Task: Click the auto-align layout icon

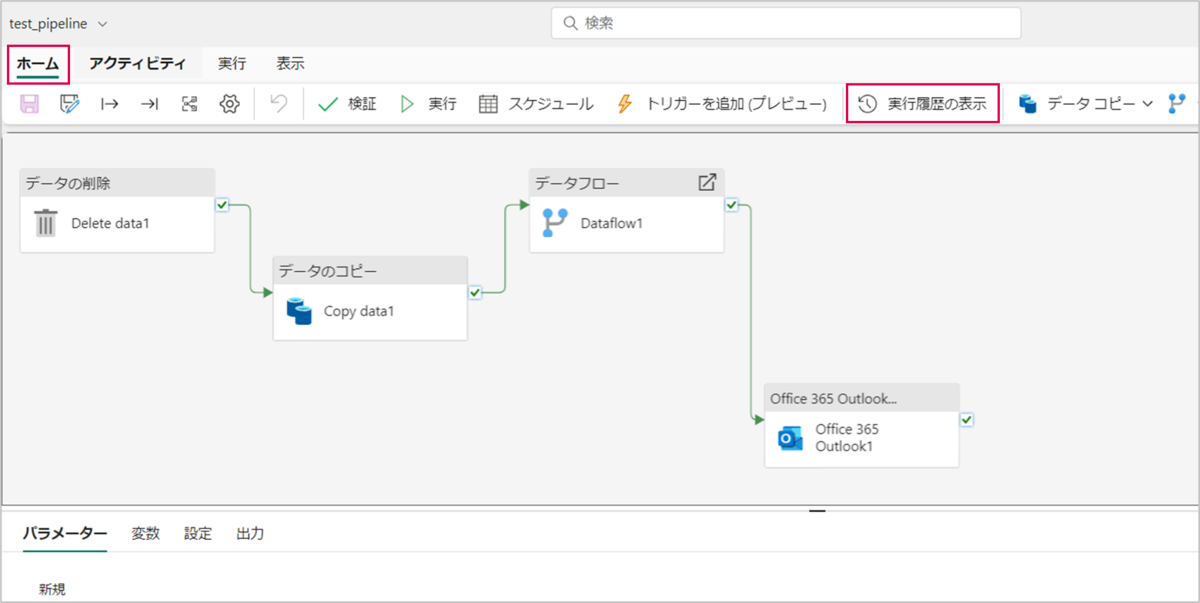Action: (x=189, y=104)
